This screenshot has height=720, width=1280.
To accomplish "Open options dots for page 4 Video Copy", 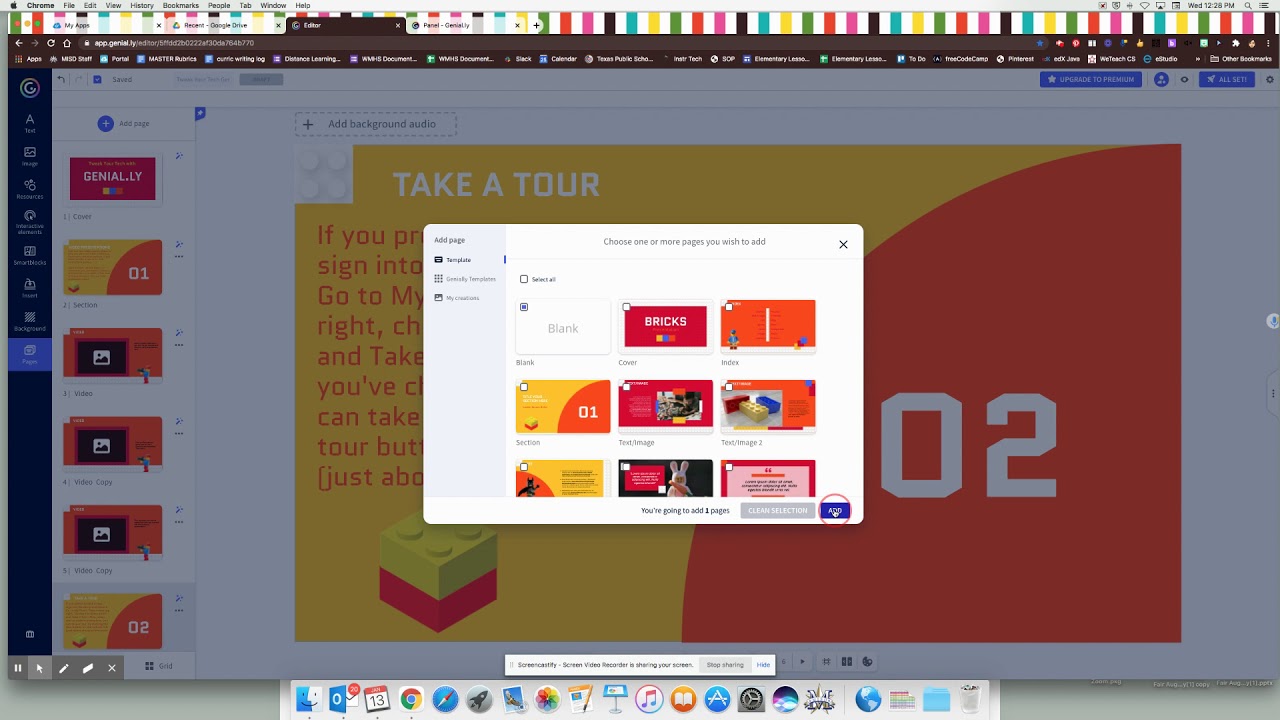I will pyautogui.click(x=179, y=434).
